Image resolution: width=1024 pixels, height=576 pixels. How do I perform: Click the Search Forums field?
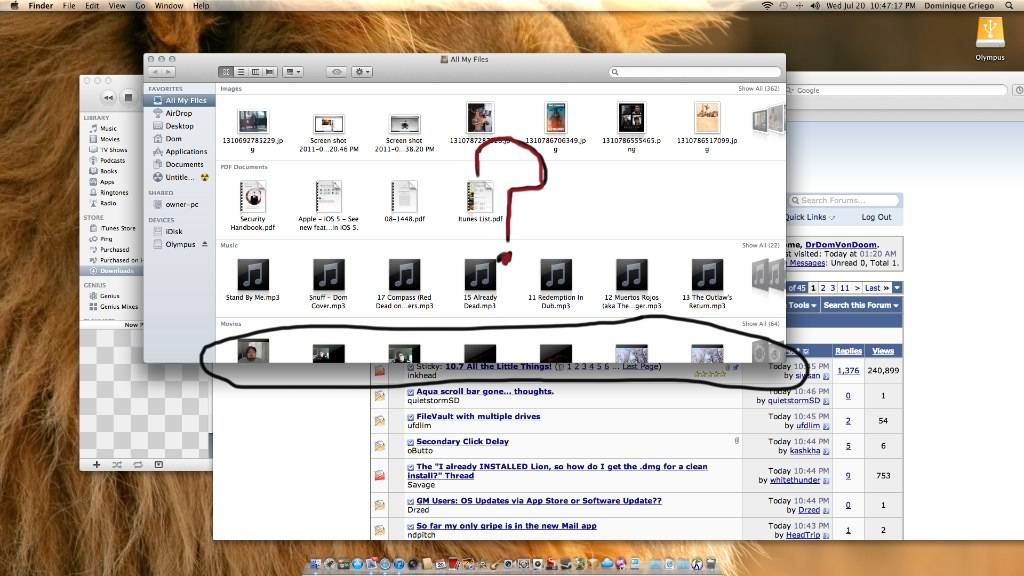pyautogui.click(x=844, y=200)
